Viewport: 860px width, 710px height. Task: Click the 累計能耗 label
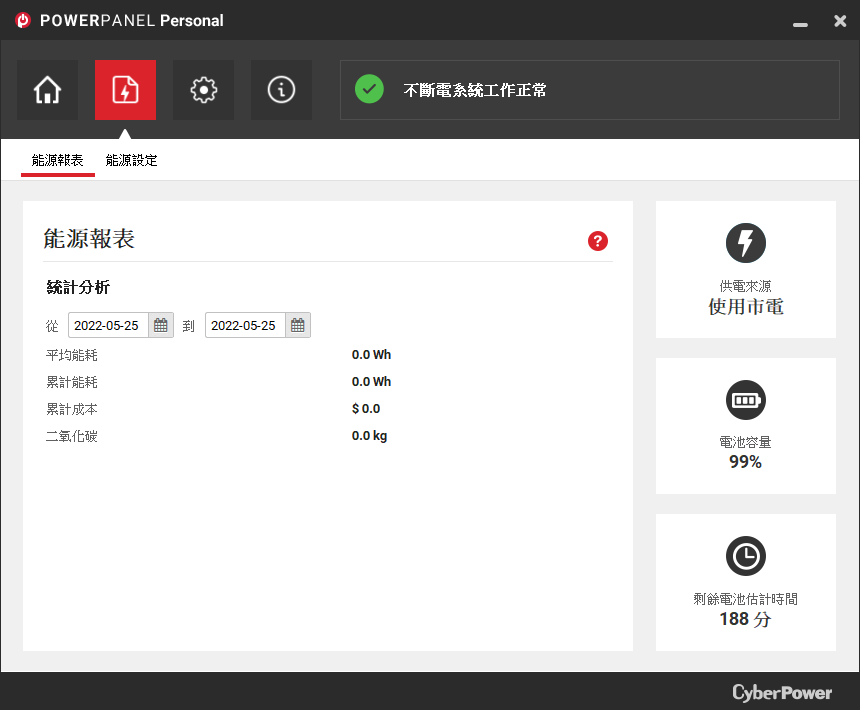(72, 382)
